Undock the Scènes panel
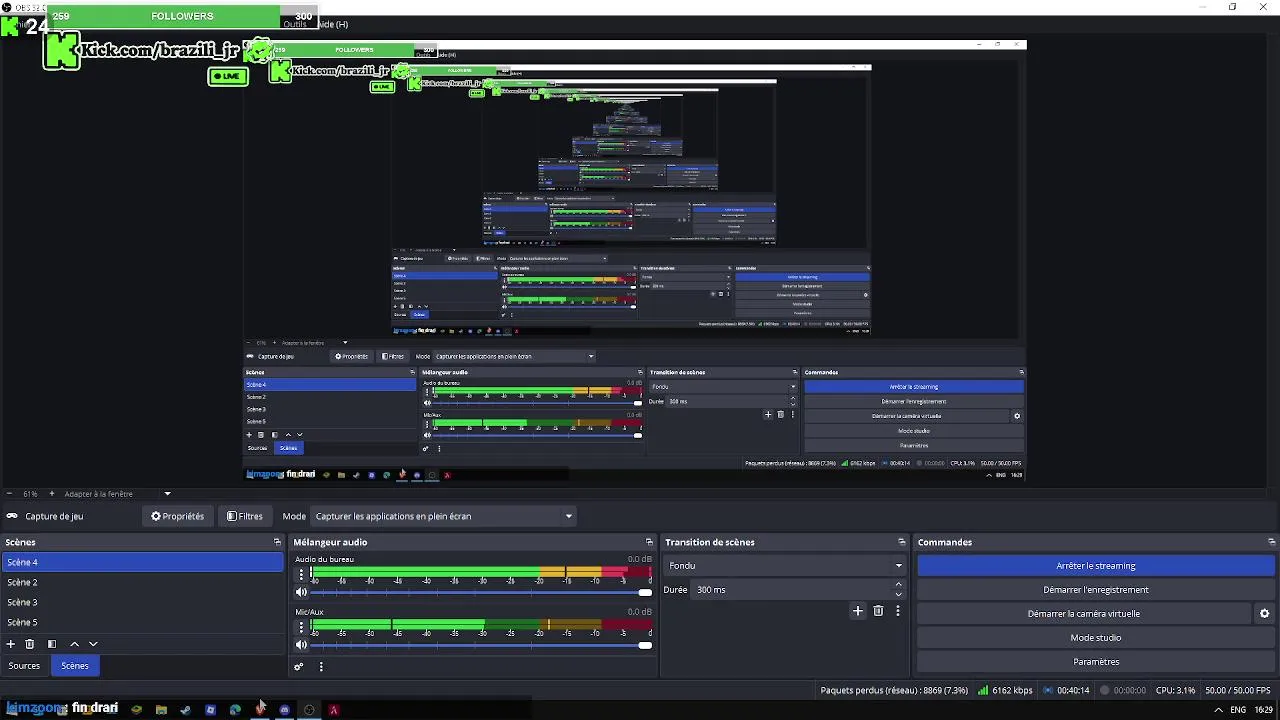This screenshot has width=1280, height=720. pyautogui.click(x=277, y=542)
